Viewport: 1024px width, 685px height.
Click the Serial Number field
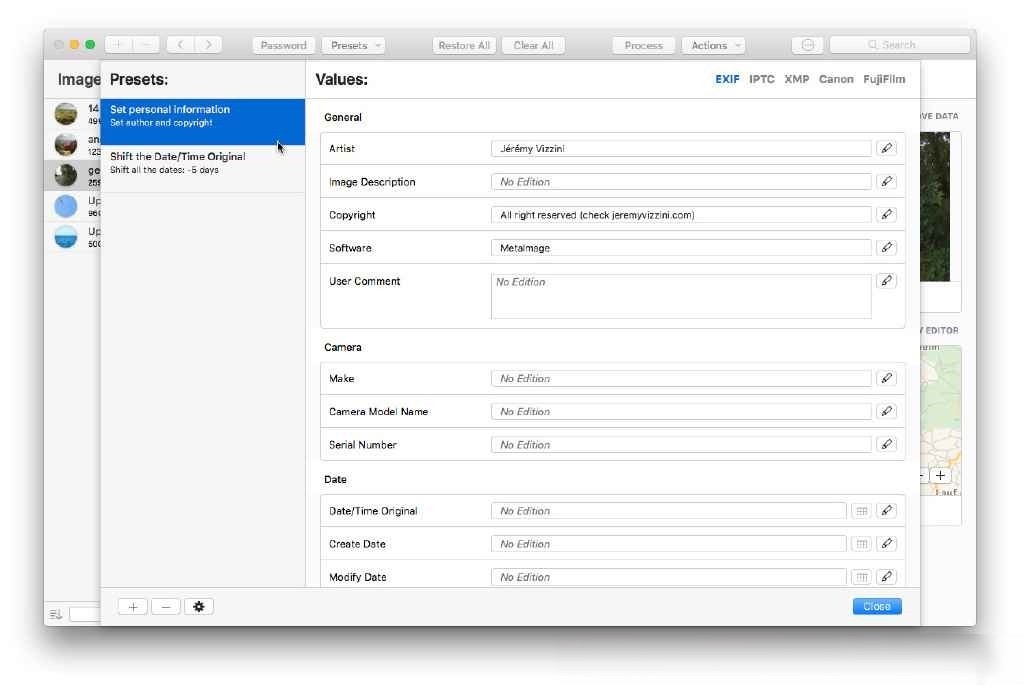click(680, 444)
